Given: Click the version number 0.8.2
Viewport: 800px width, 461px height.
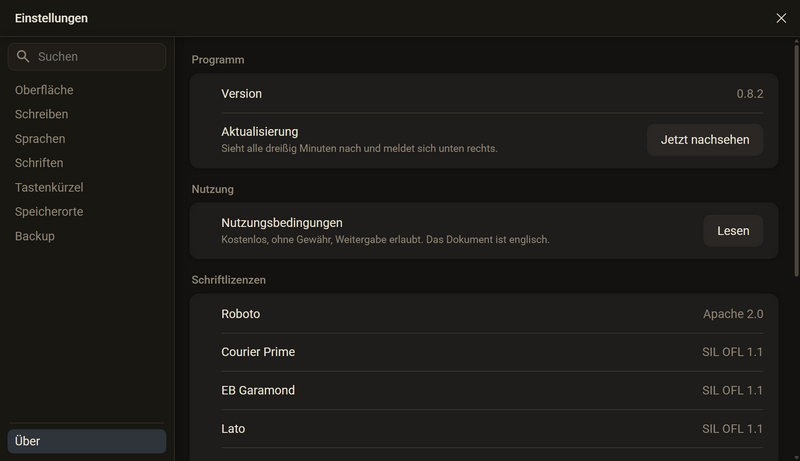Looking at the screenshot, I should click(x=749, y=94).
